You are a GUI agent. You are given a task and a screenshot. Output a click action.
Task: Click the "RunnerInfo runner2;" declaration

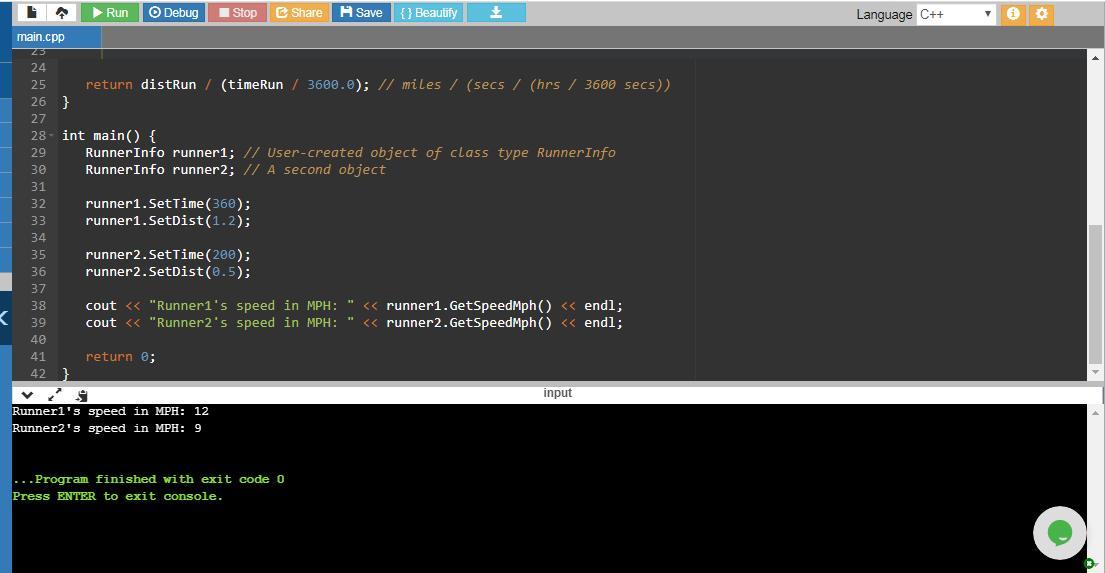point(160,169)
